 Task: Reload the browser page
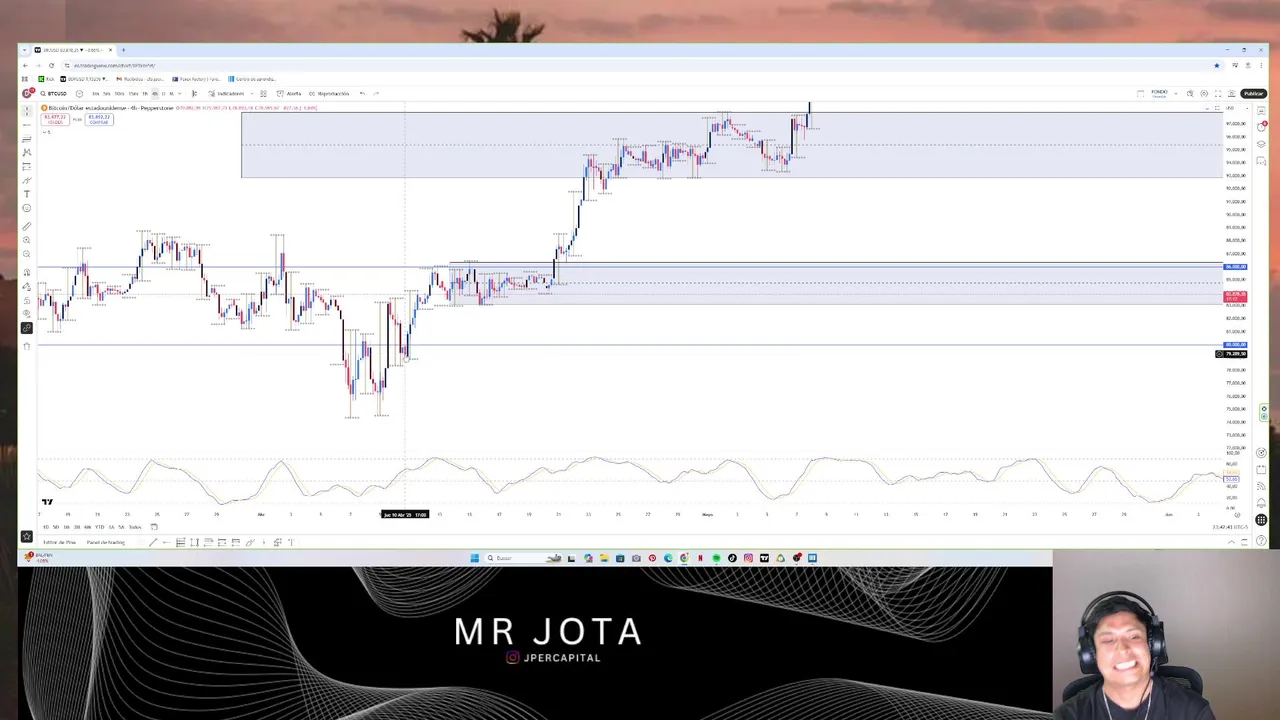[x=51, y=65]
